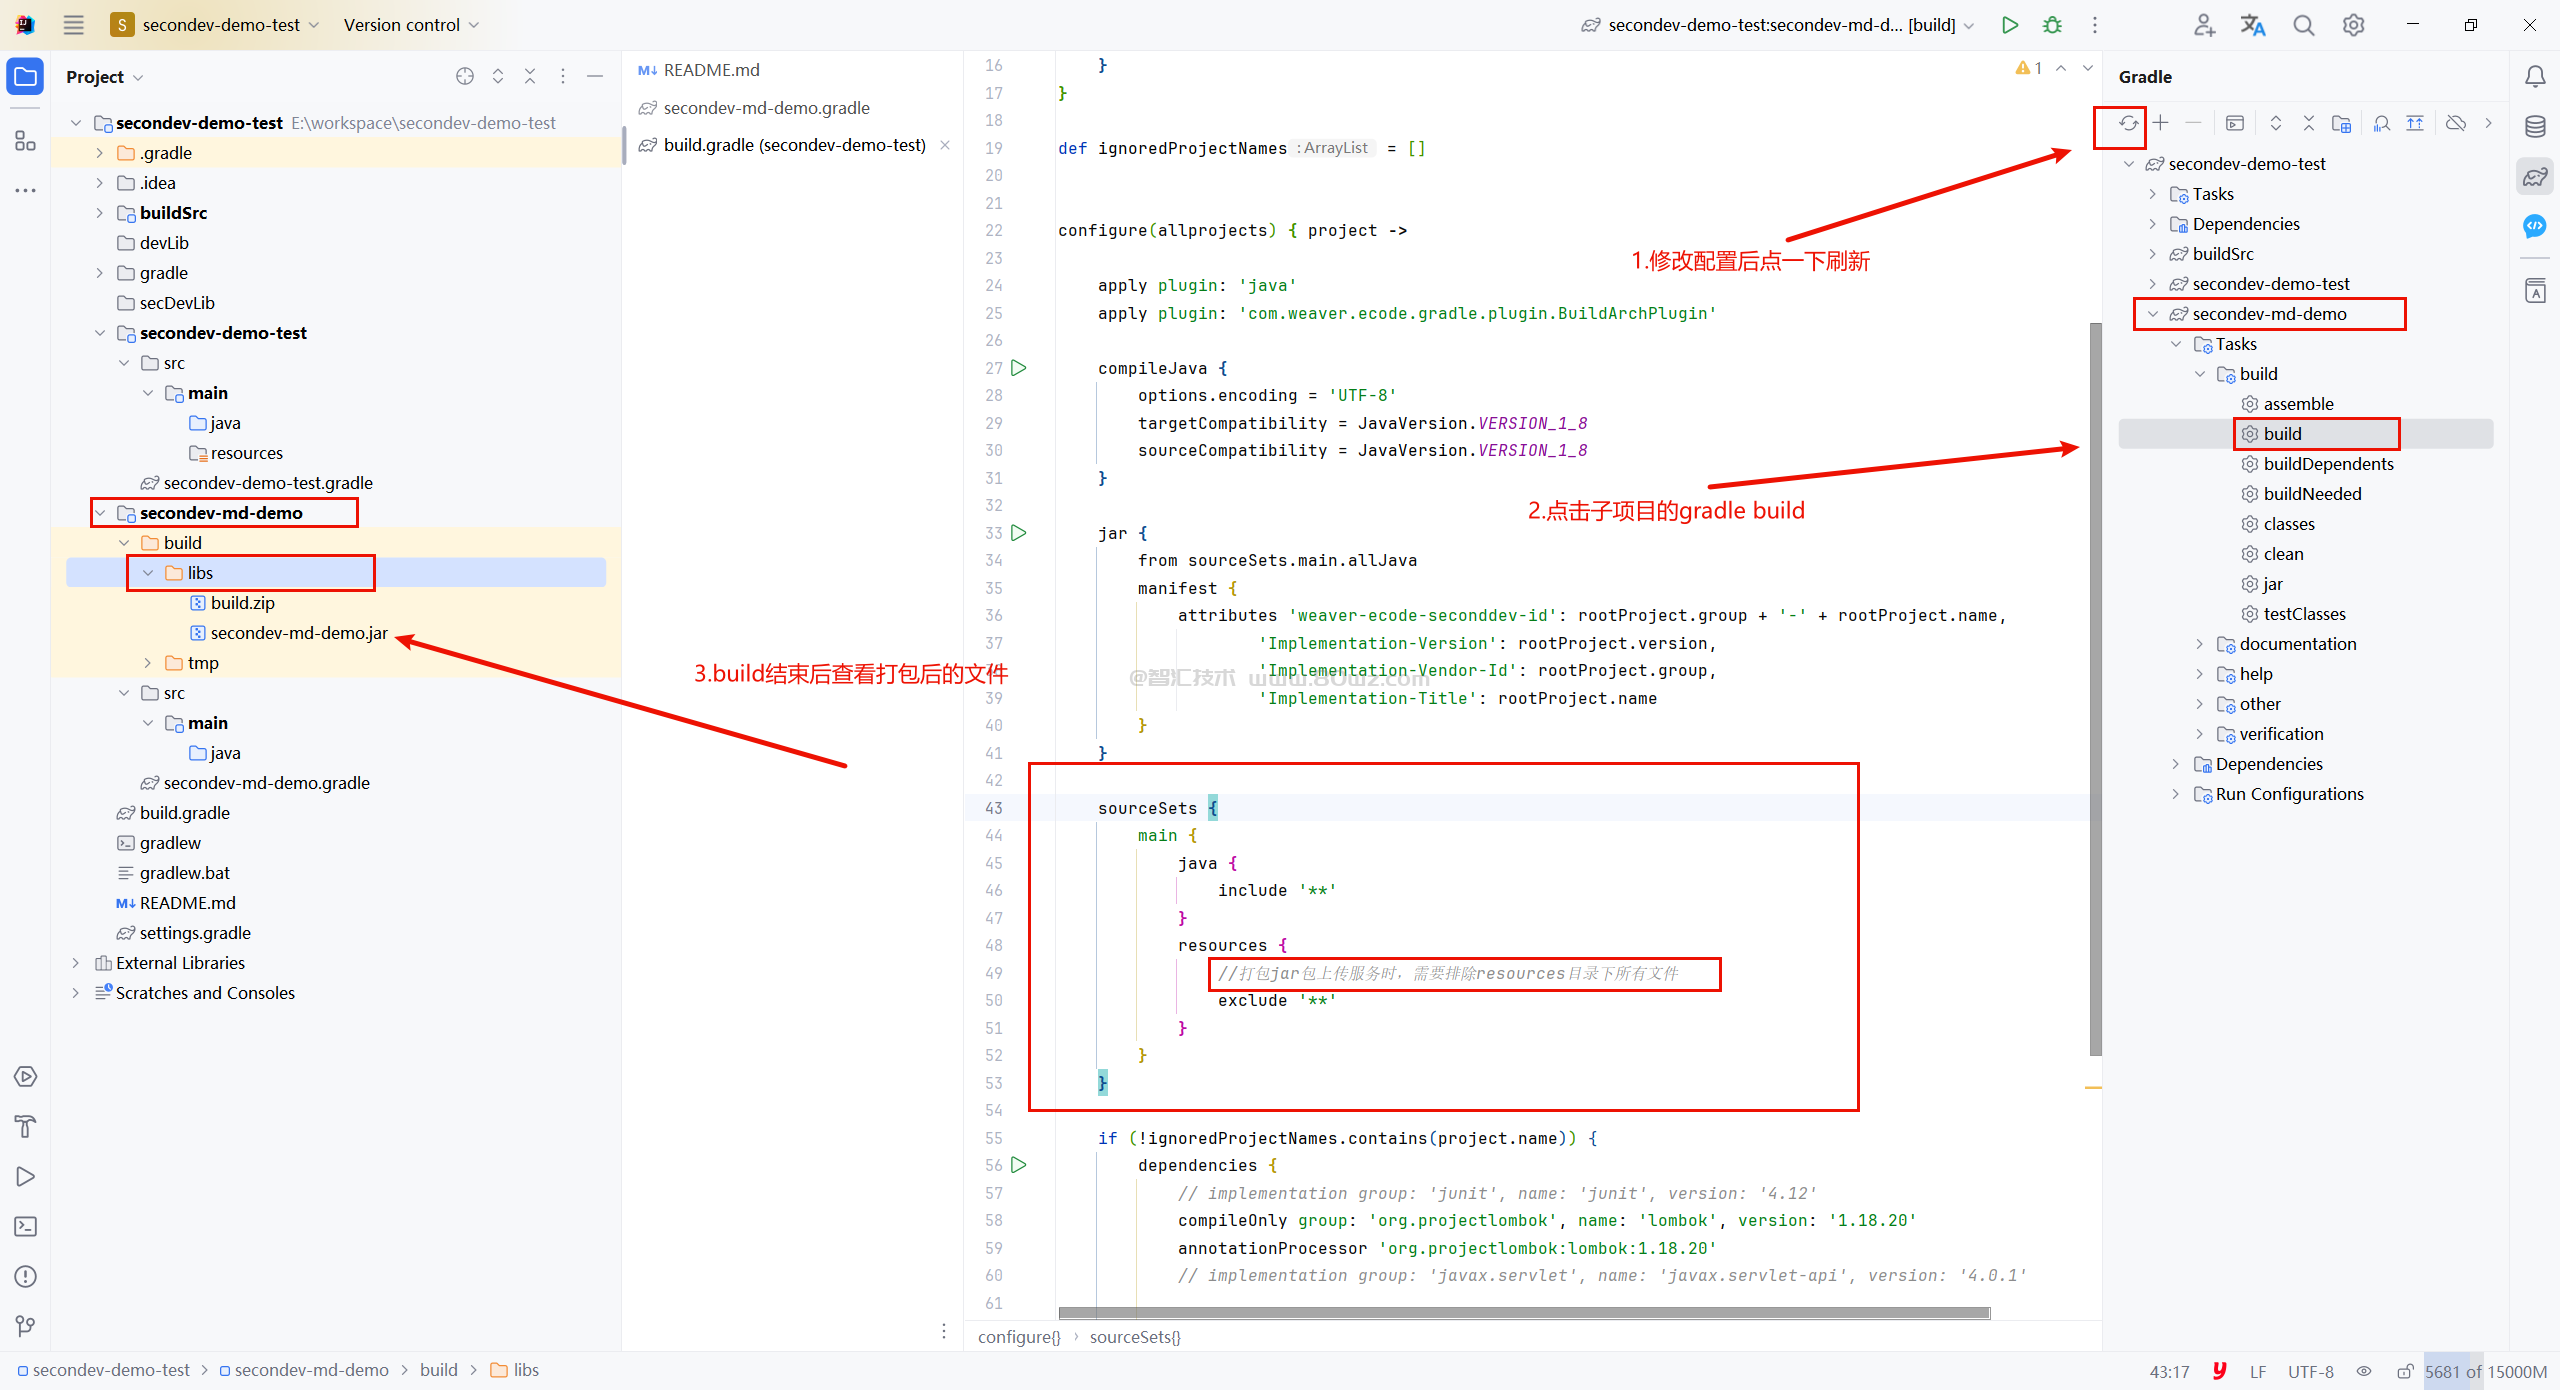Toggle the read-only lock in the status bar
The width and height of the screenshot is (2560, 1390).
(x=2405, y=1372)
